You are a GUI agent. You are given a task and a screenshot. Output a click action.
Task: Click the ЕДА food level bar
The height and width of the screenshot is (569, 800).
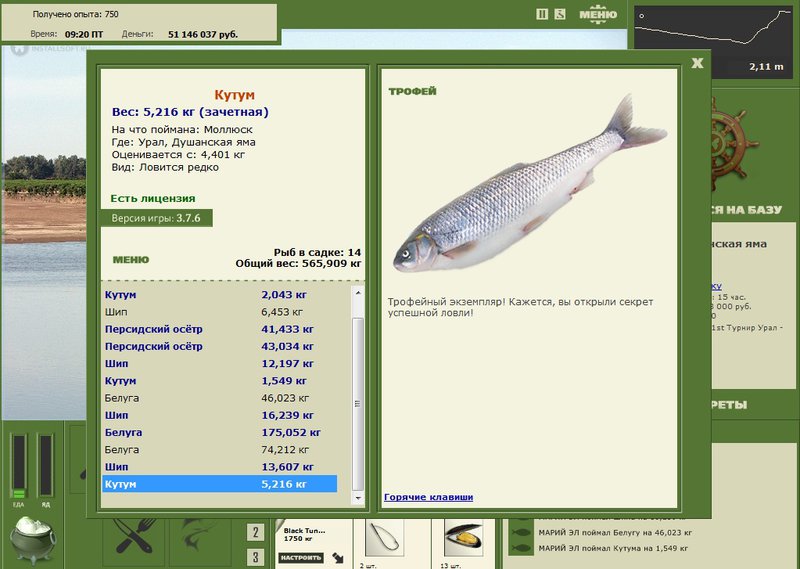[19, 466]
